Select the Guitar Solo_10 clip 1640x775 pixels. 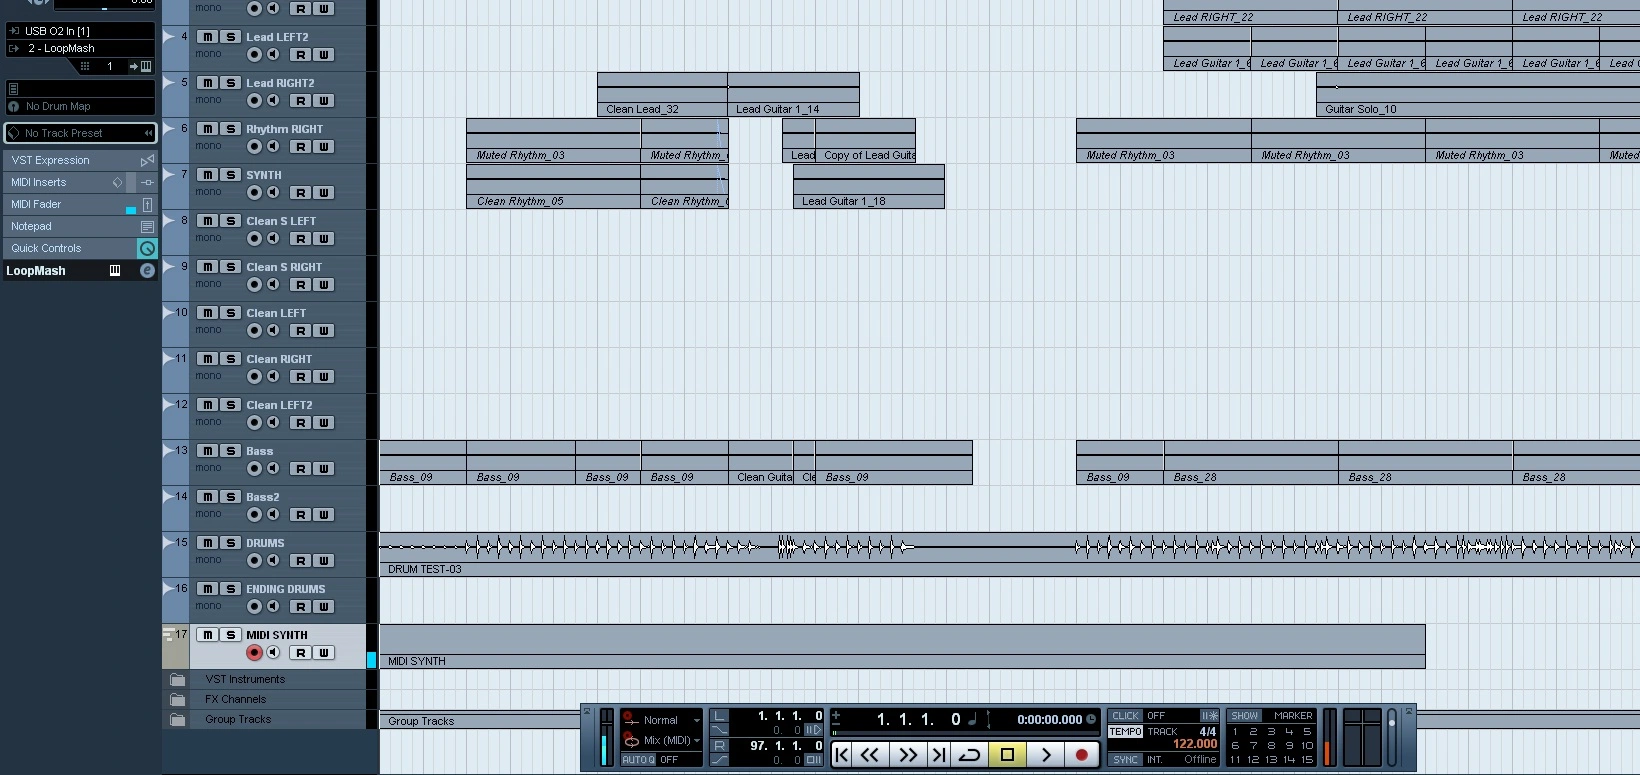coord(1478,95)
